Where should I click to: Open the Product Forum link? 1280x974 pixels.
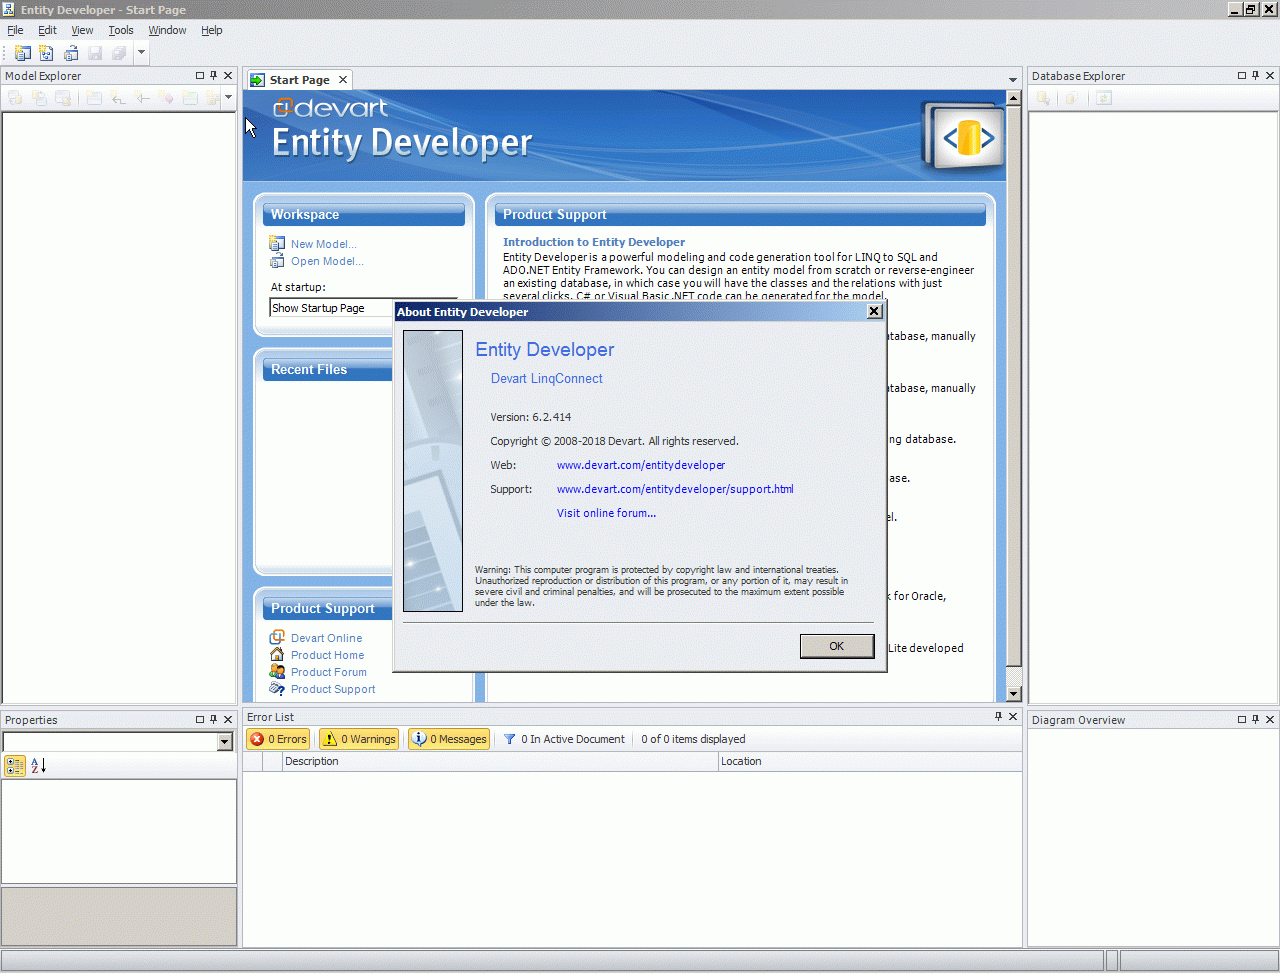click(x=329, y=672)
